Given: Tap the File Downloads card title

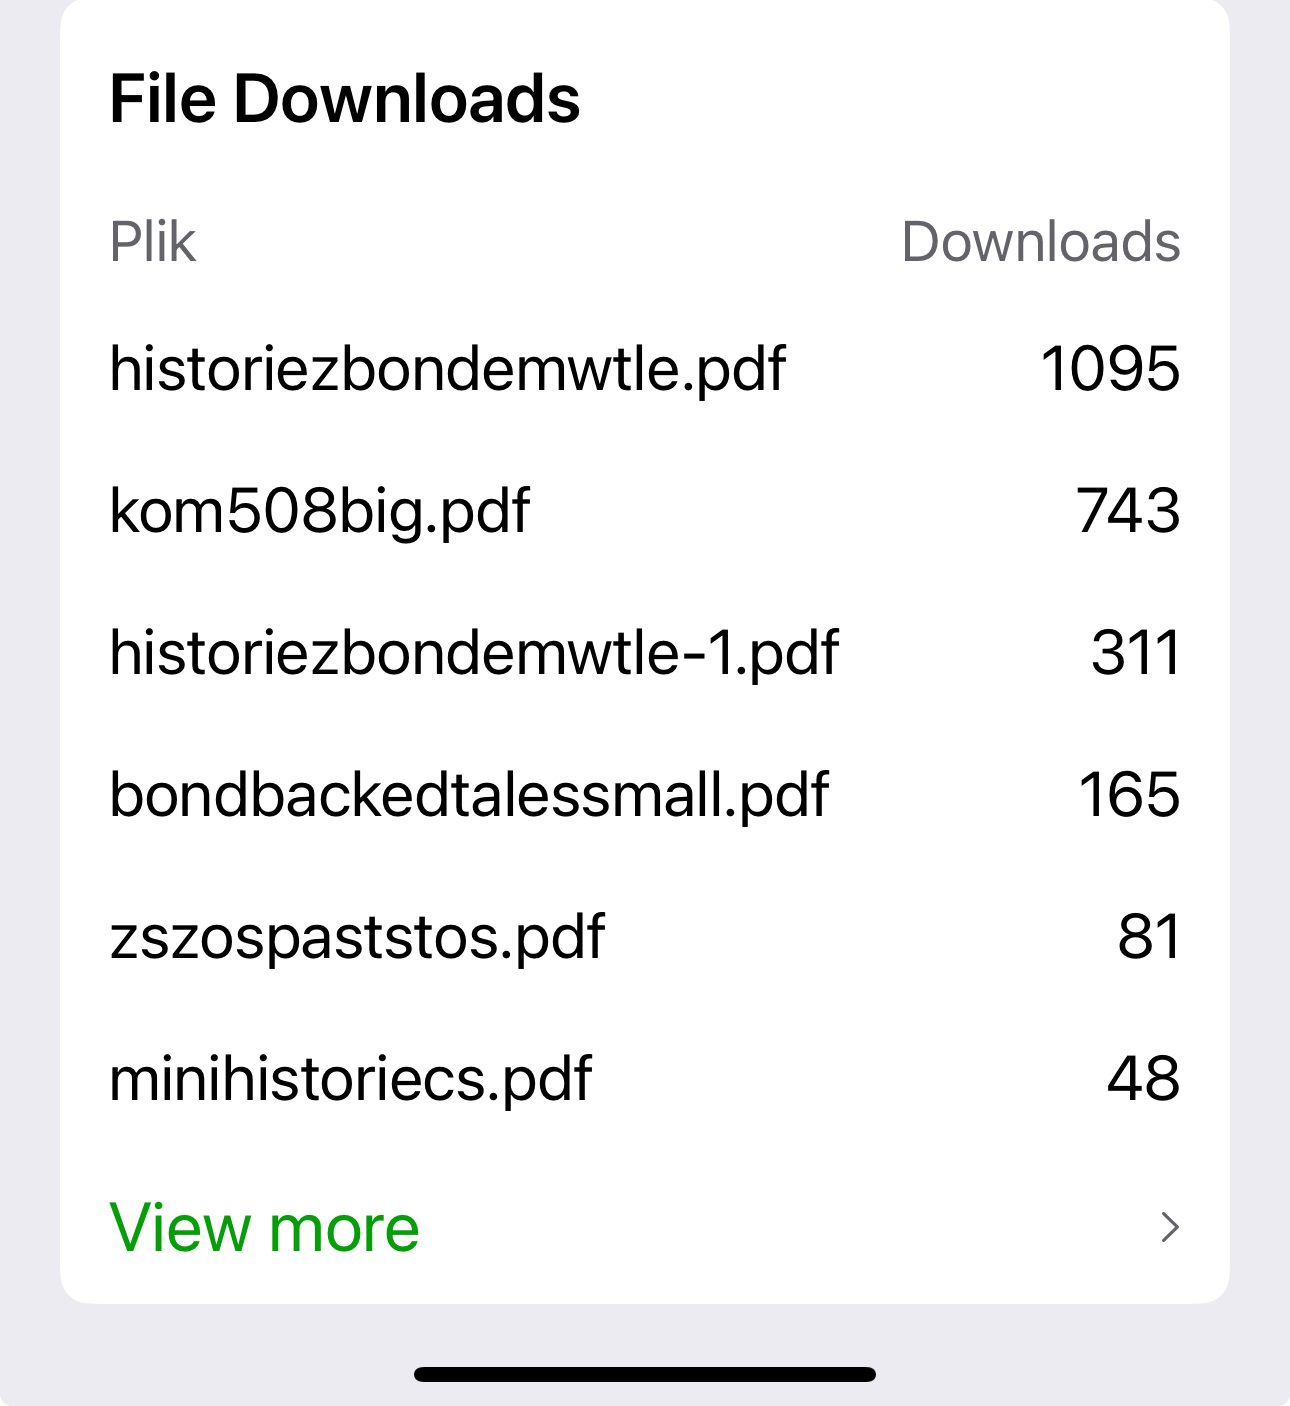Looking at the screenshot, I should click(x=344, y=99).
